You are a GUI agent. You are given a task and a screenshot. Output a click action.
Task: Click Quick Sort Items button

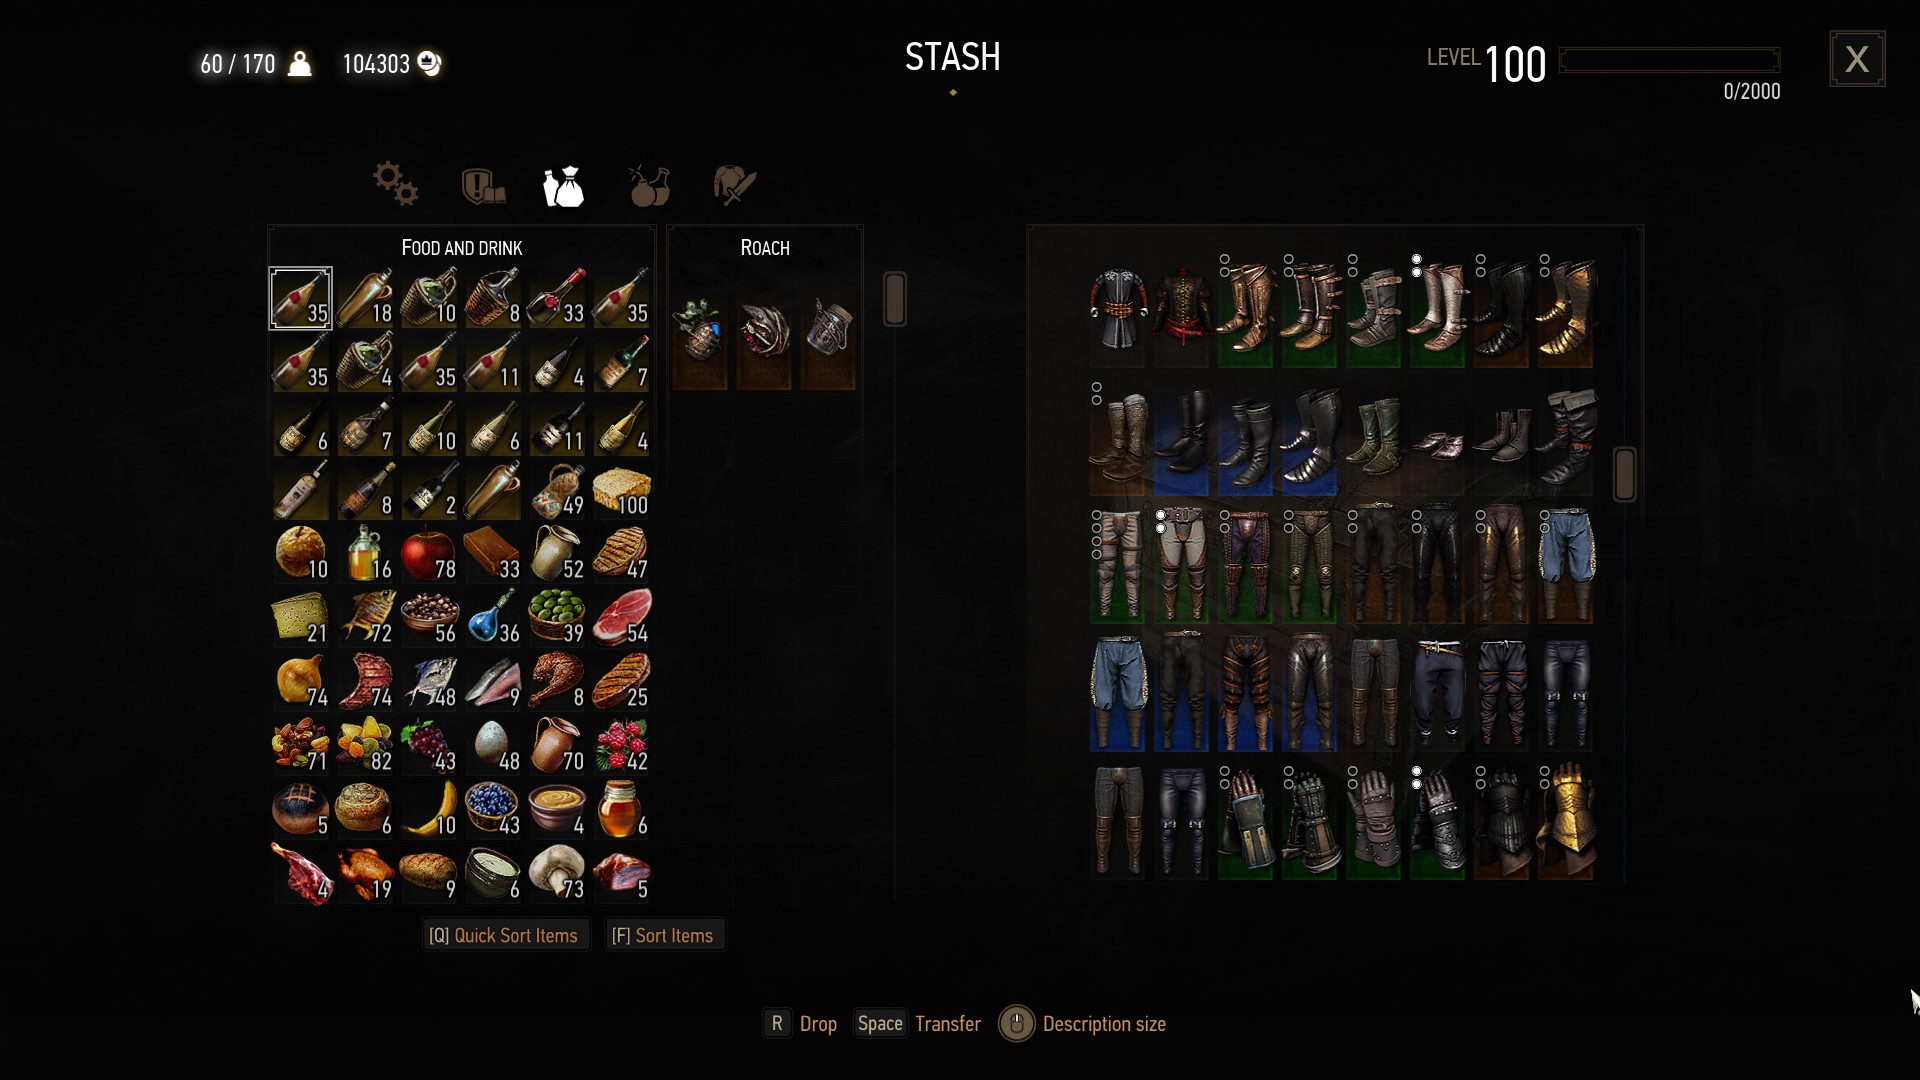pyautogui.click(x=504, y=936)
